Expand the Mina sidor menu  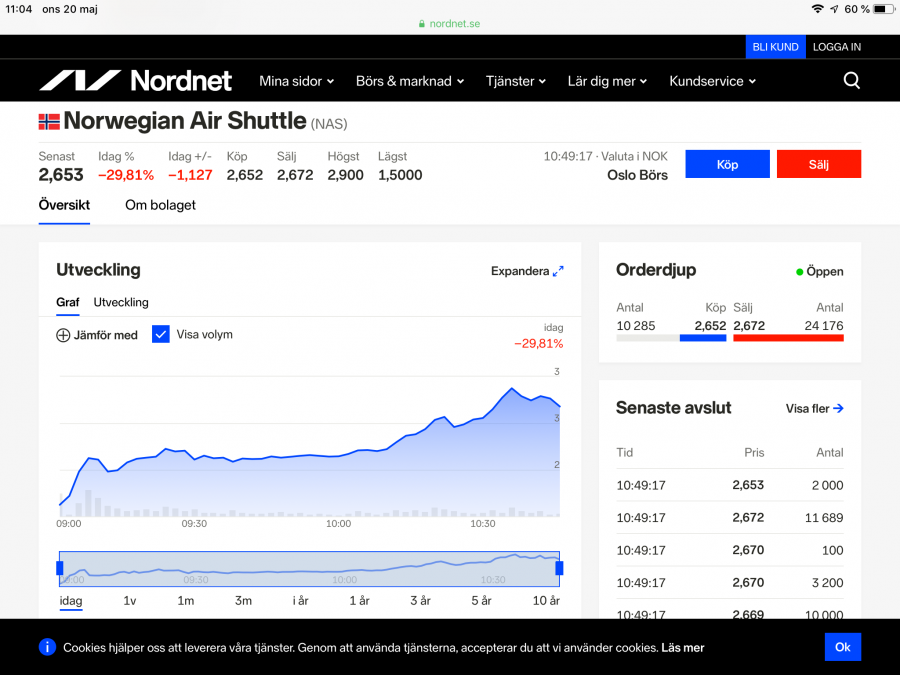click(x=296, y=81)
